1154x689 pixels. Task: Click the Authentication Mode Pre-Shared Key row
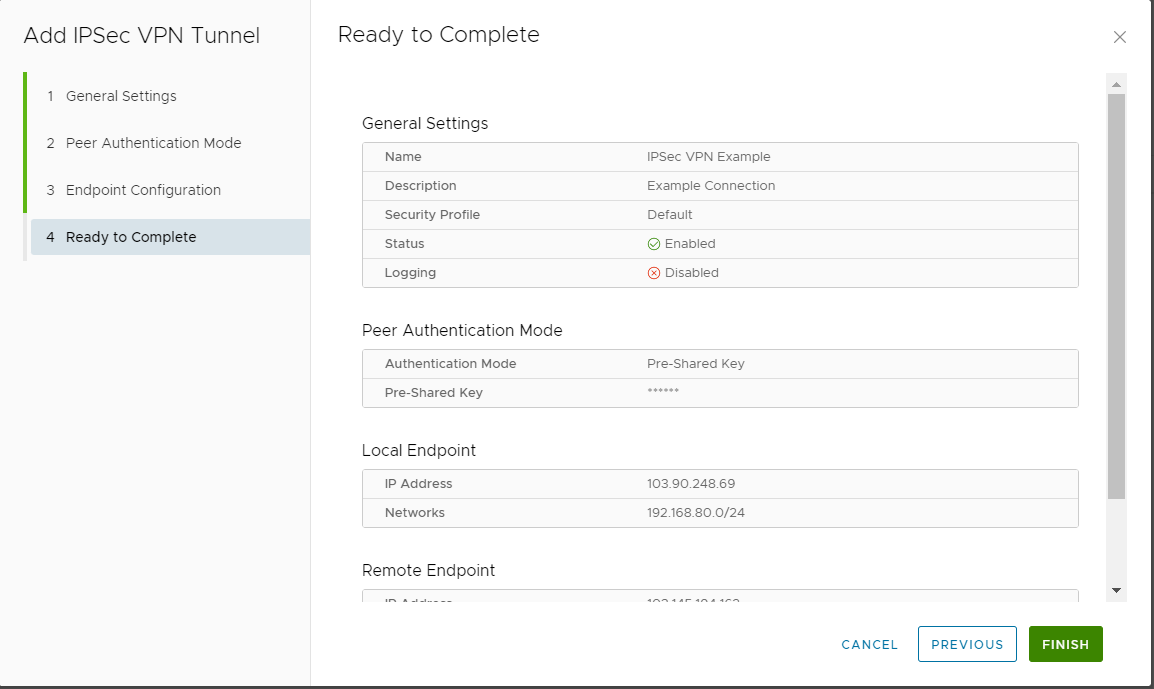[720, 363]
